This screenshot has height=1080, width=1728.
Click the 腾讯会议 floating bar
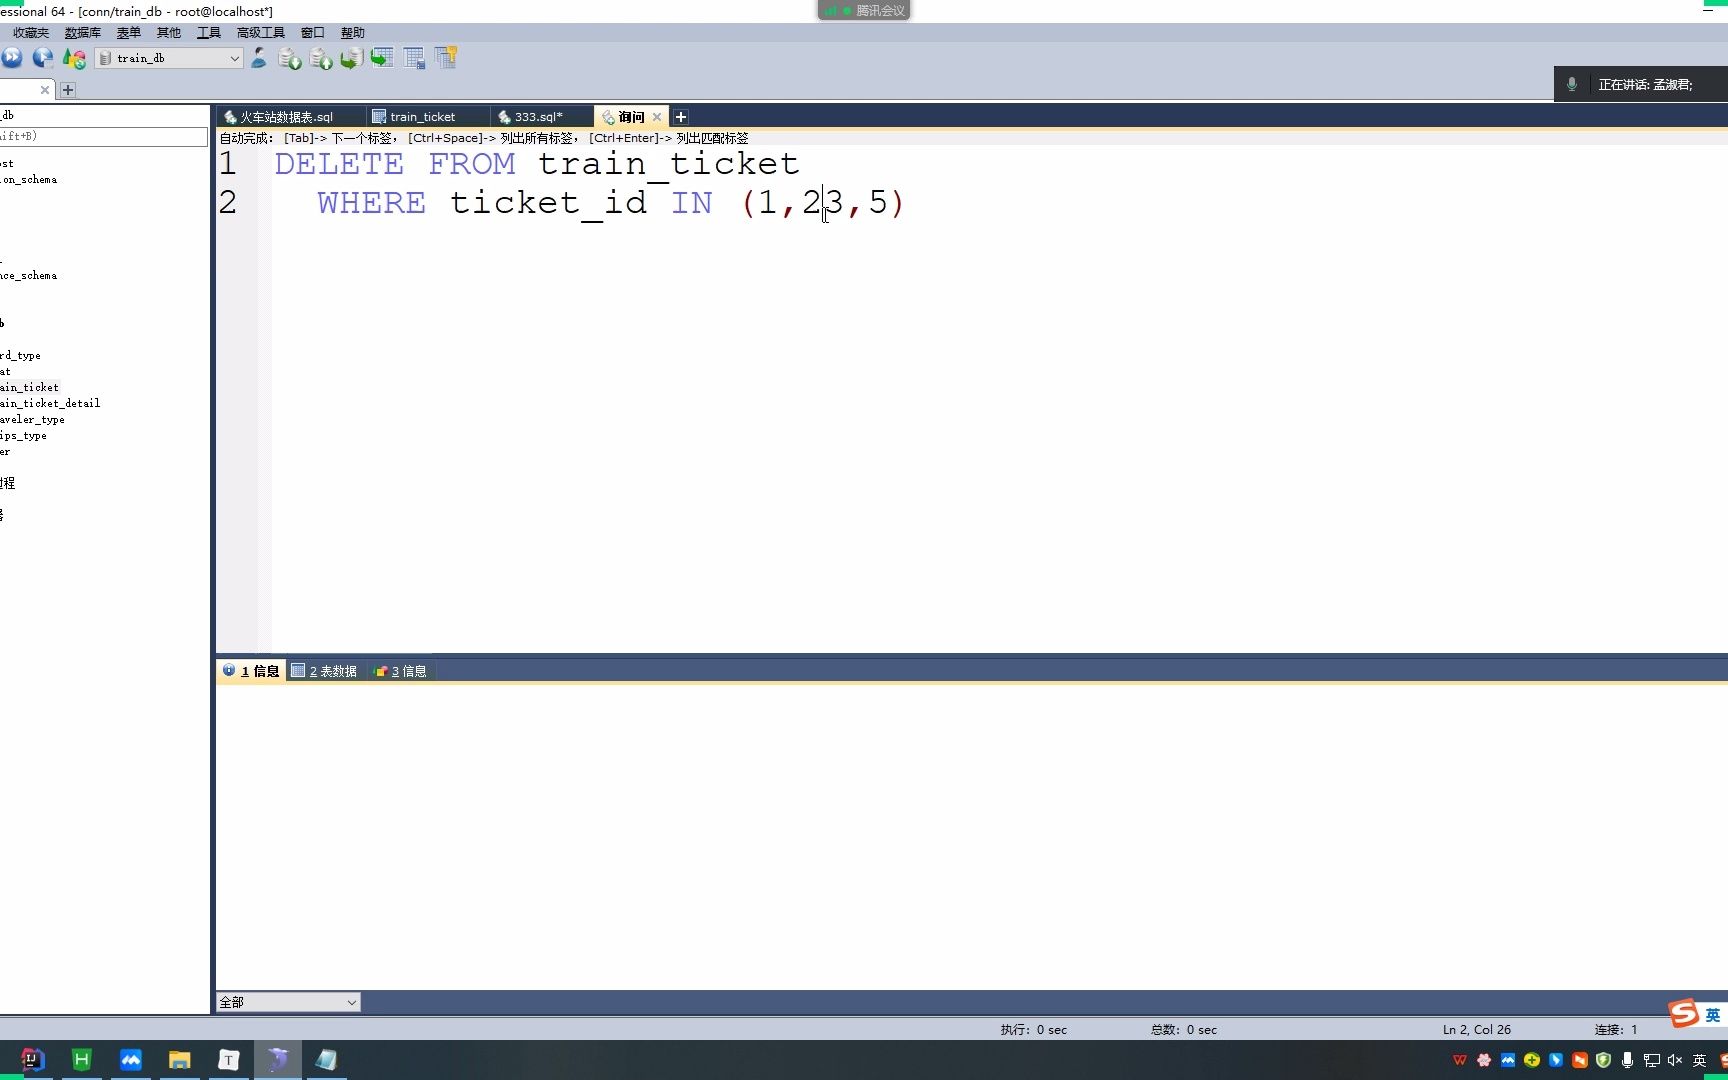pyautogui.click(x=864, y=10)
